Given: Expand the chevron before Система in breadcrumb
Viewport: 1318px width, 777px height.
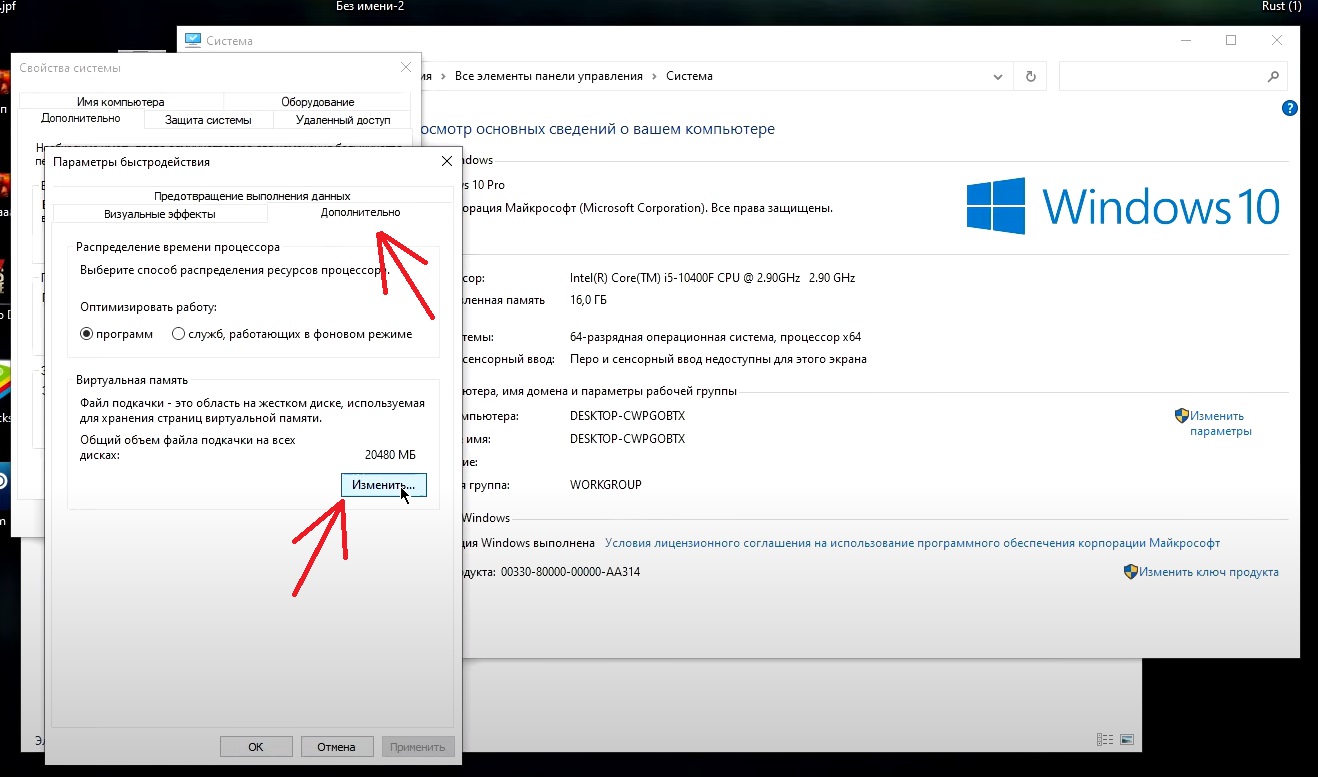Looking at the screenshot, I should pos(655,76).
